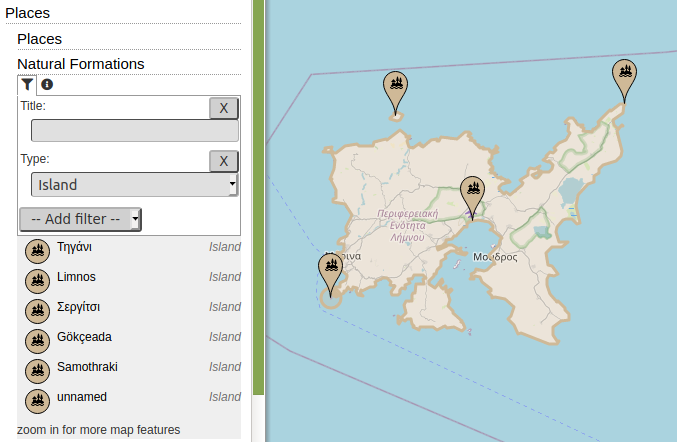Click the Island type label next to Limnos
This screenshot has height=442, width=677.
point(225,277)
